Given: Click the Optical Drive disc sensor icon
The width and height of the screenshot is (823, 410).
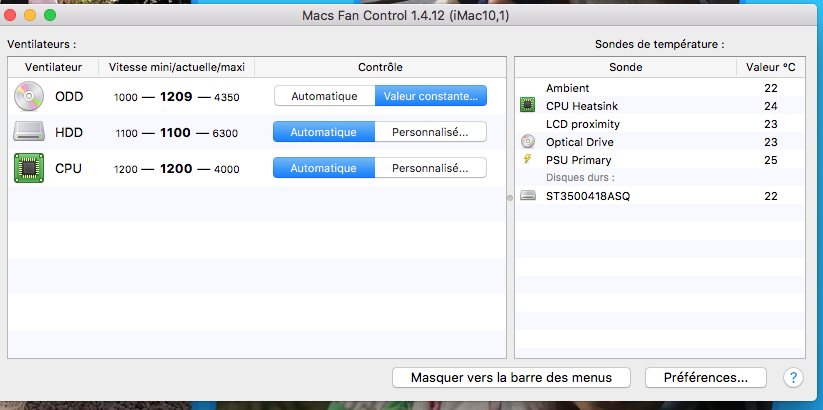Looking at the screenshot, I should pos(527,142).
